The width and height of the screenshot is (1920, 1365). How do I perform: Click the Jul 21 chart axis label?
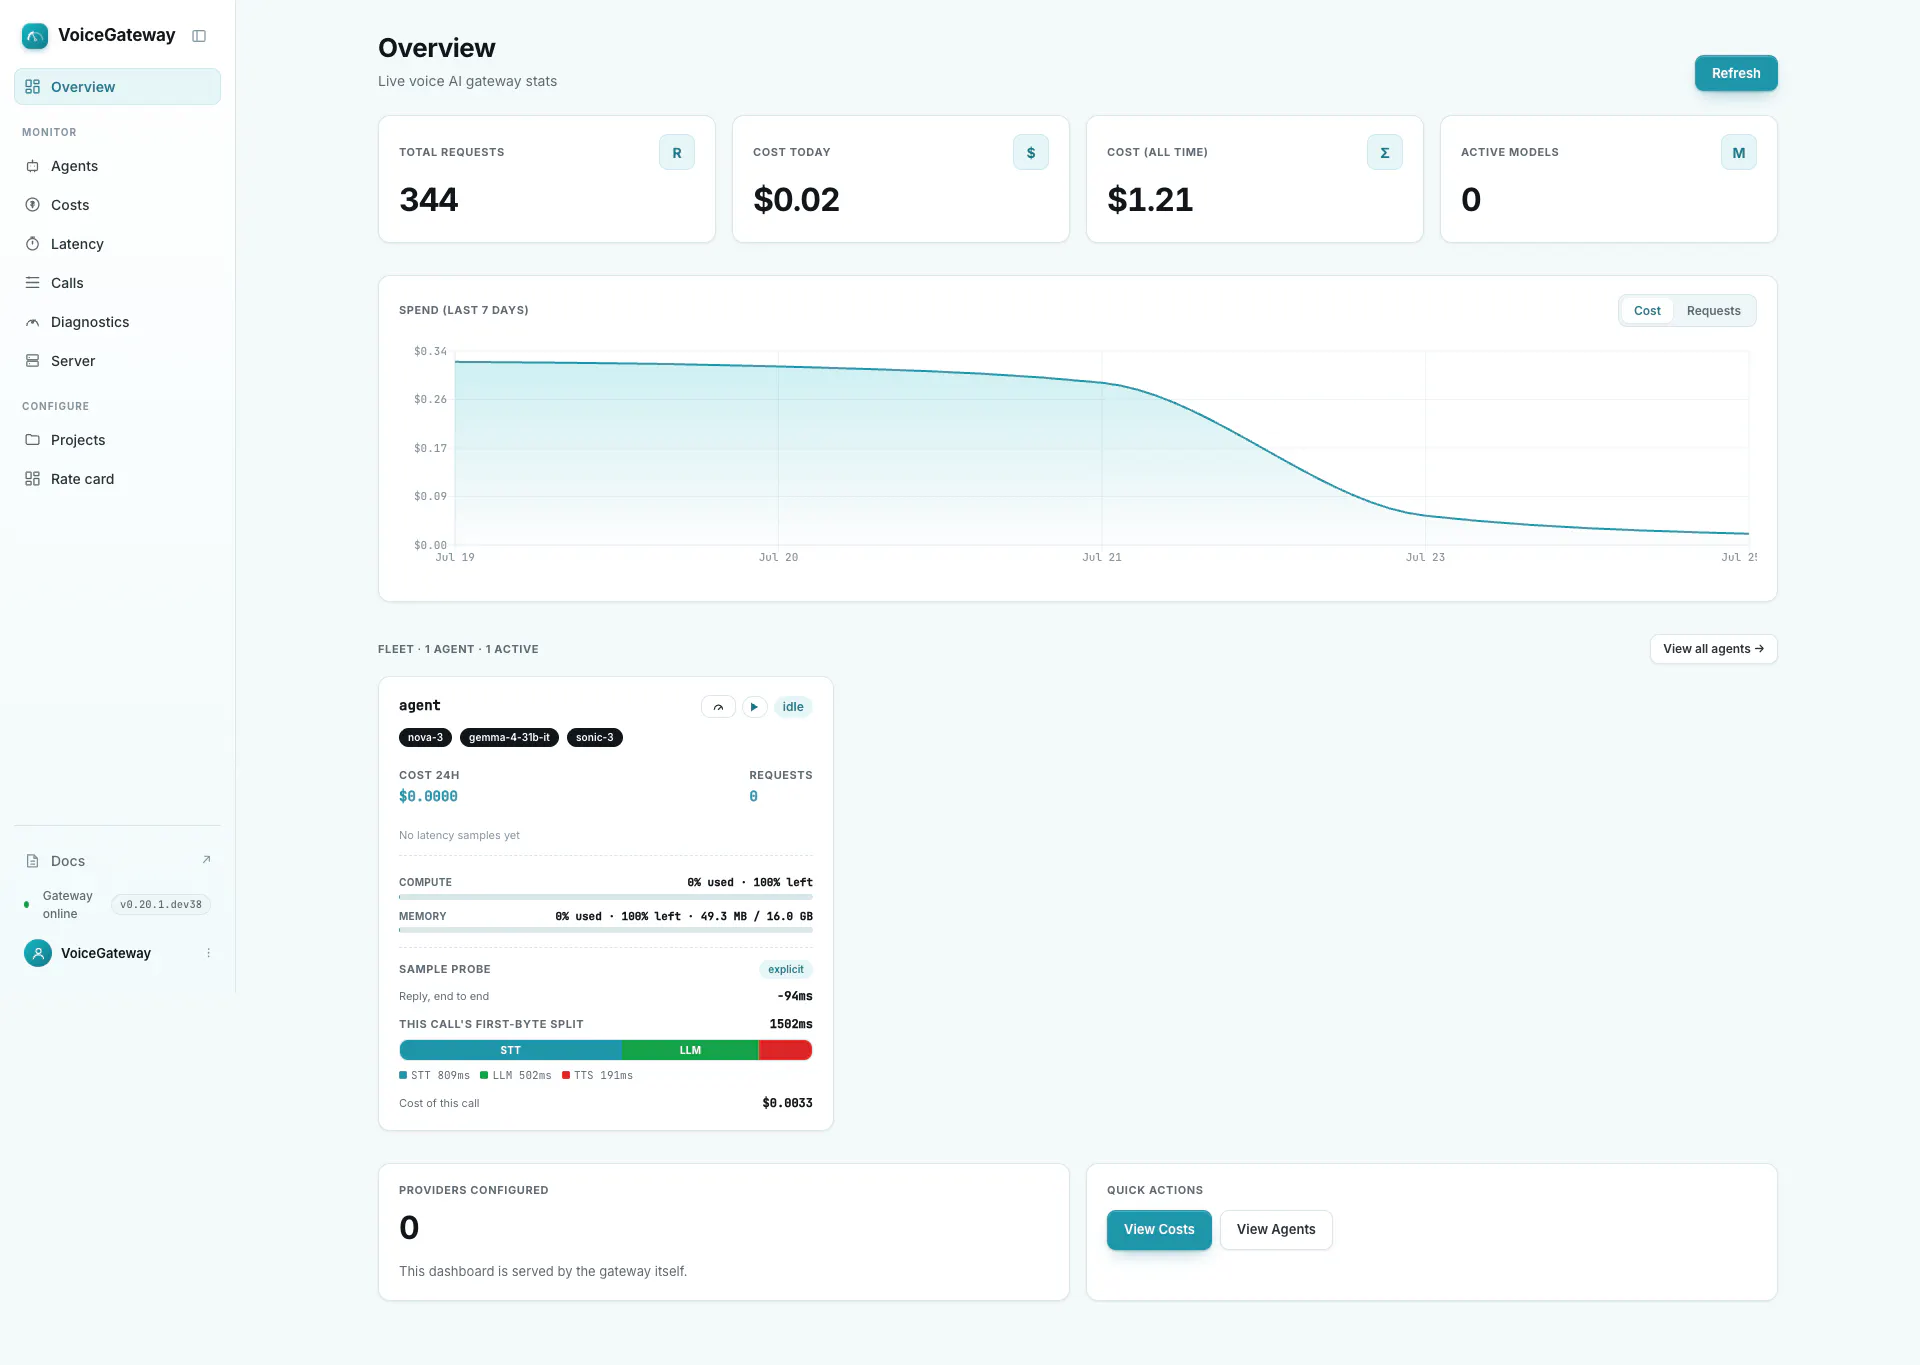pos(1102,558)
